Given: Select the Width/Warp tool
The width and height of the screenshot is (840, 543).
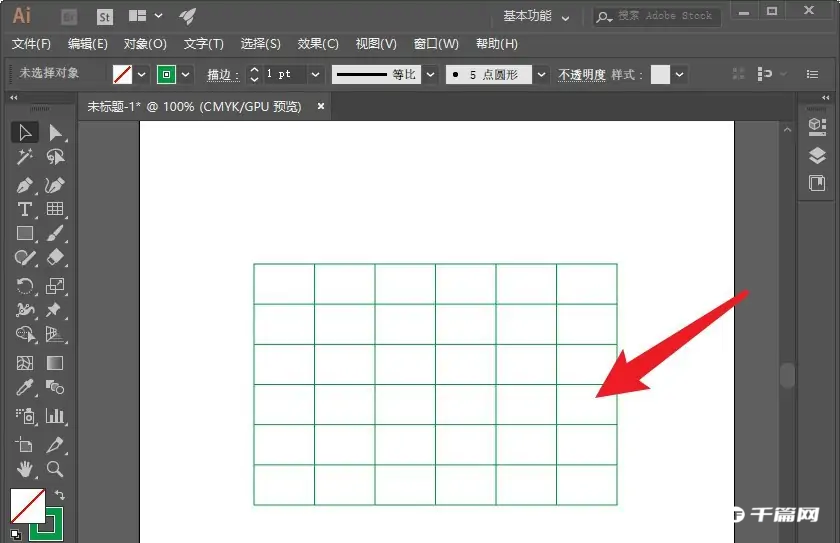Looking at the screenshot, I should coord(25,310).
